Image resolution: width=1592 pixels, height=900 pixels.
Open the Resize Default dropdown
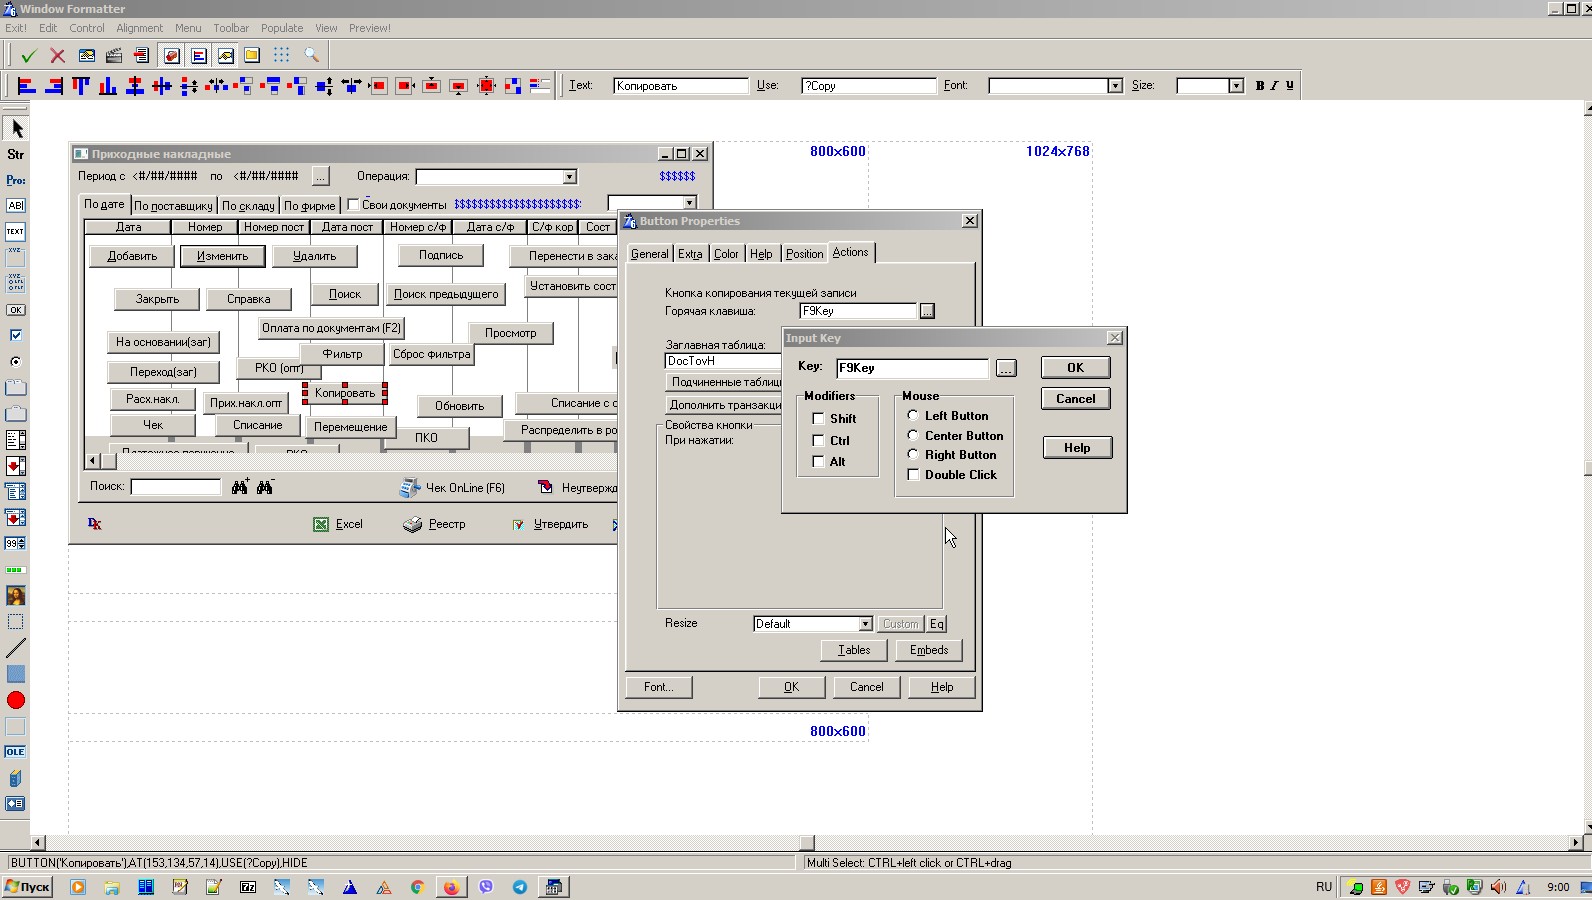(865, 624)
